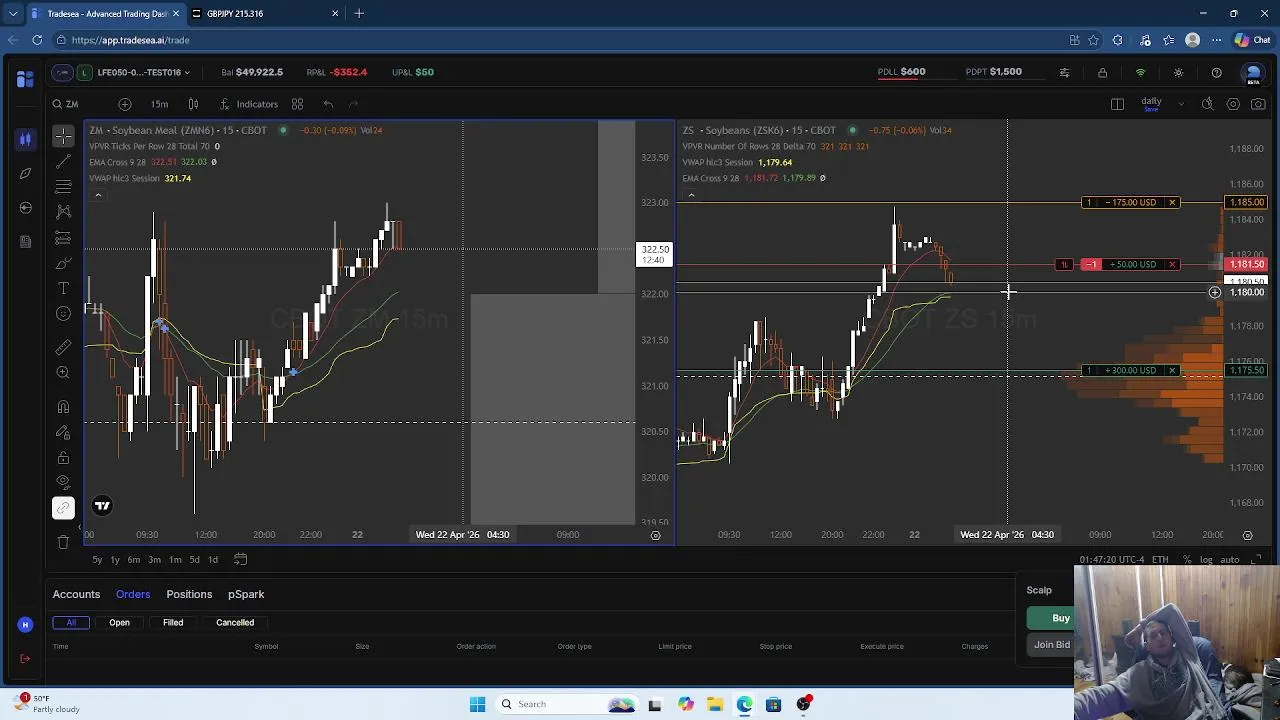Click the ZM symbol search field
Image resolution: width=1280 pixels, height=720 pixels.
point(78,104)
